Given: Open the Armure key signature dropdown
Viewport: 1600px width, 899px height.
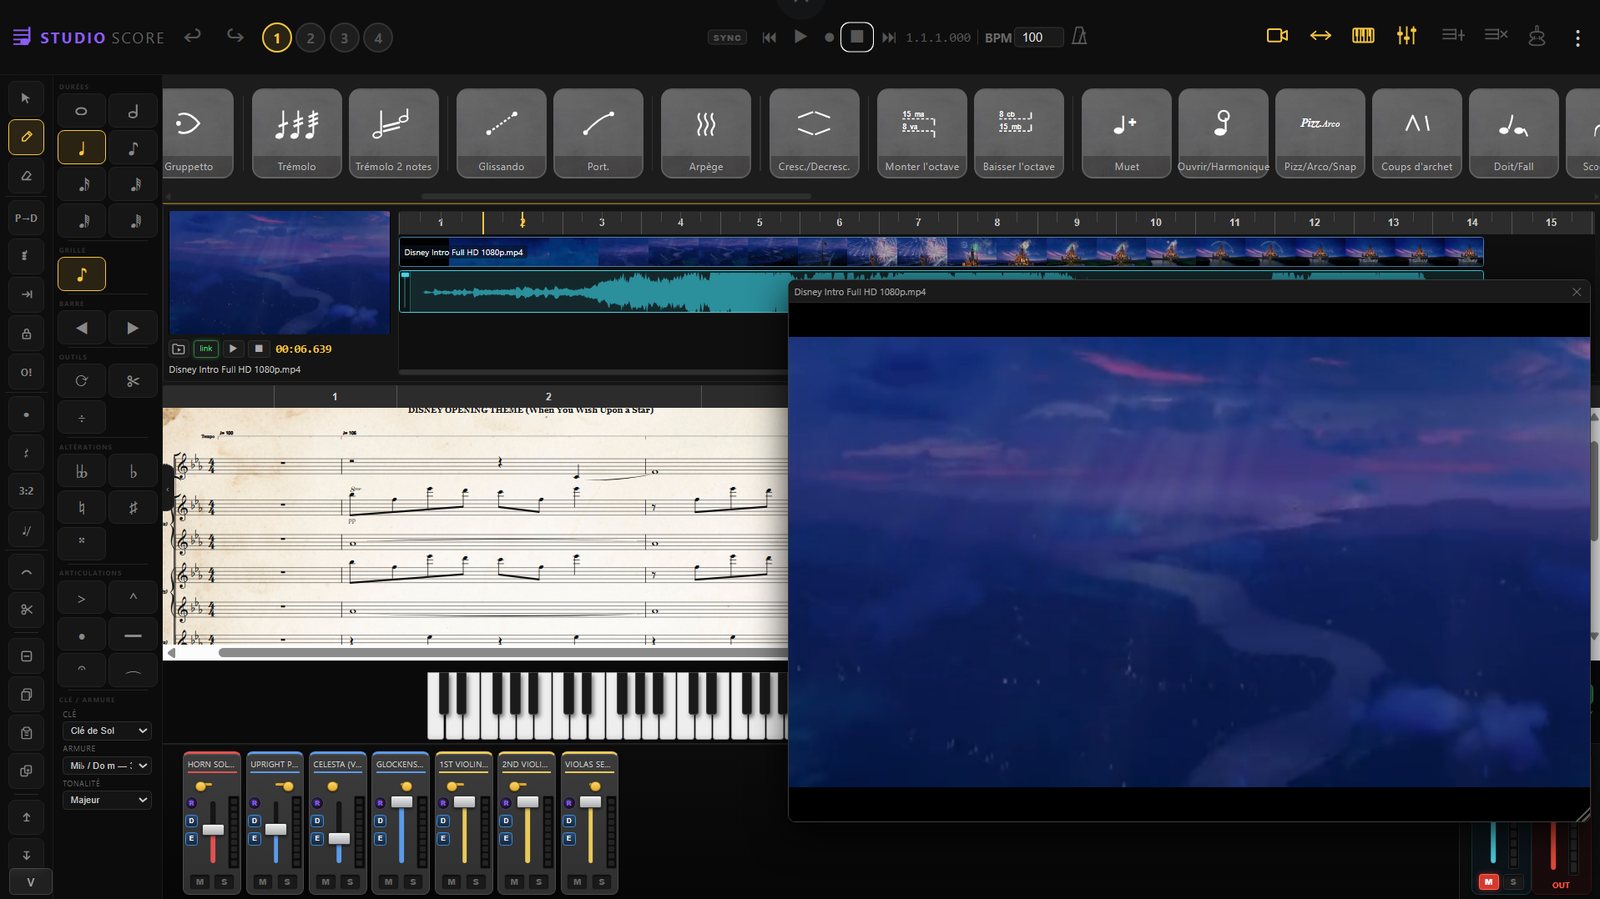Looking at the screenshot, I should 107,766.
